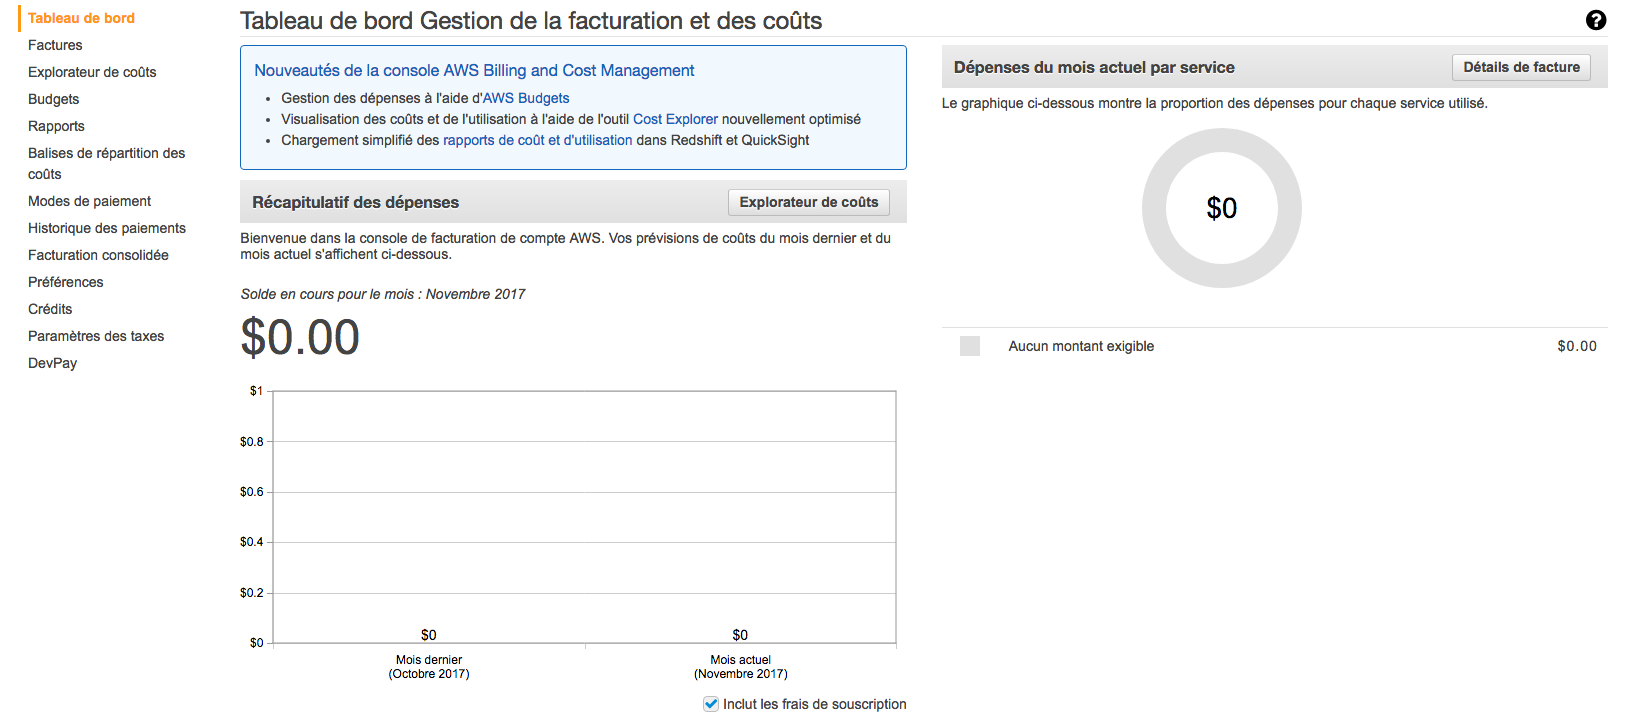Screen dimensions: 1638x720
Task: Open Factures in the sidebar
Action: (55, 45)
